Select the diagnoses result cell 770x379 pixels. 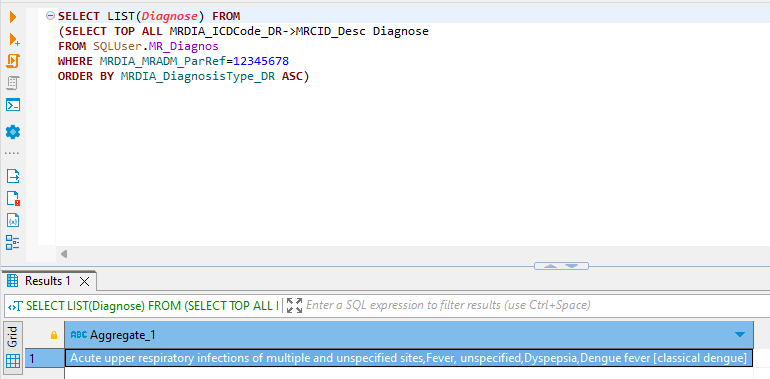(x=409, y=358)
